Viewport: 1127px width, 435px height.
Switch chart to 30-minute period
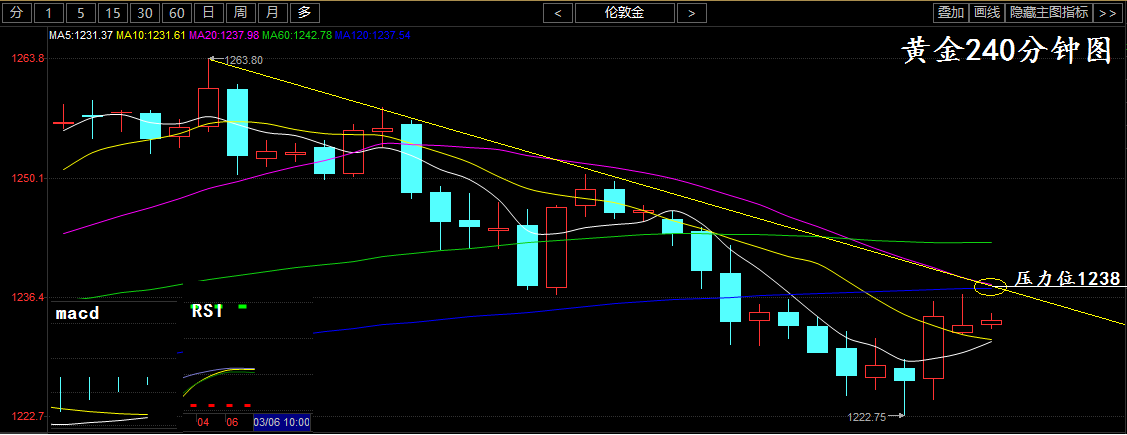(146, 13)
